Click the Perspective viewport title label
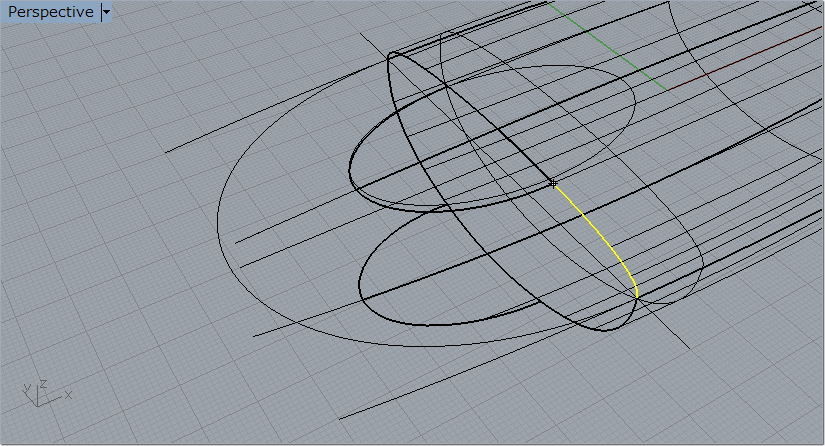The height and width of the screenshot is (446, 825). click(51, 12)
